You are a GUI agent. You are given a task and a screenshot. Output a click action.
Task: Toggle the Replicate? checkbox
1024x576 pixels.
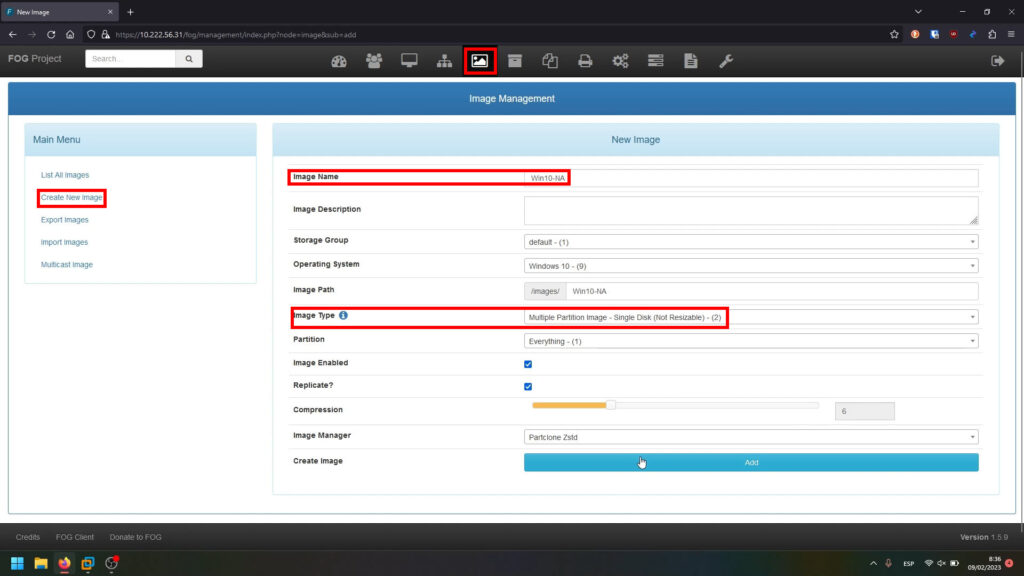click(528, 387)
